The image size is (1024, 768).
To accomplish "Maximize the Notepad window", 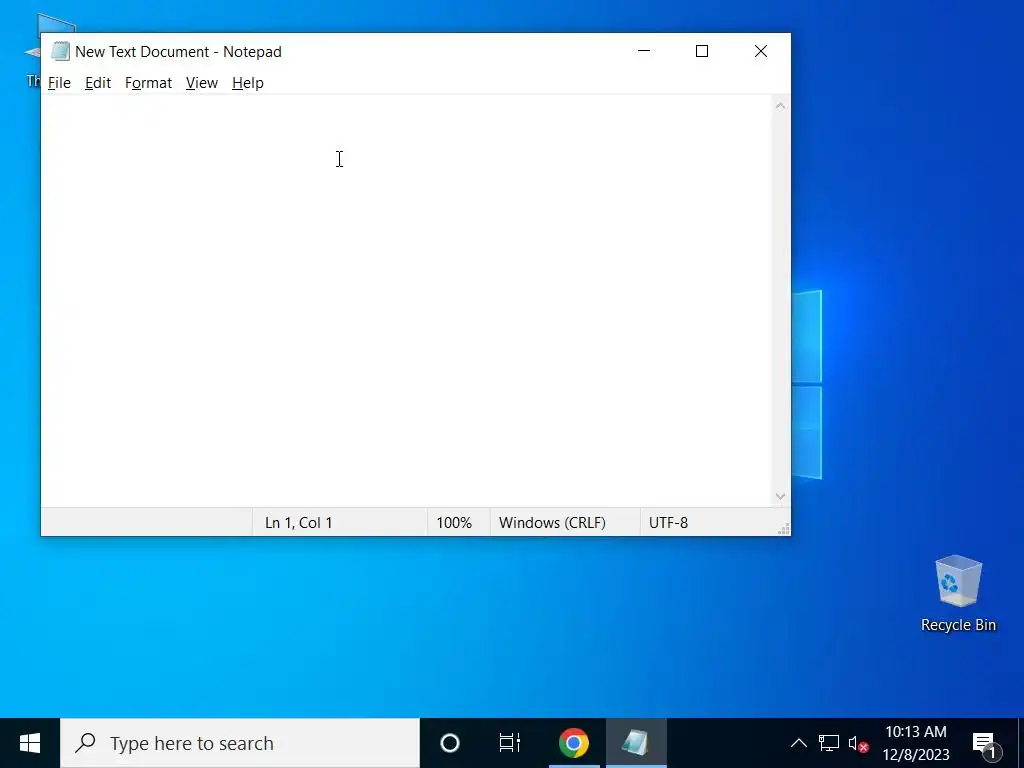I will click(702, 51).
